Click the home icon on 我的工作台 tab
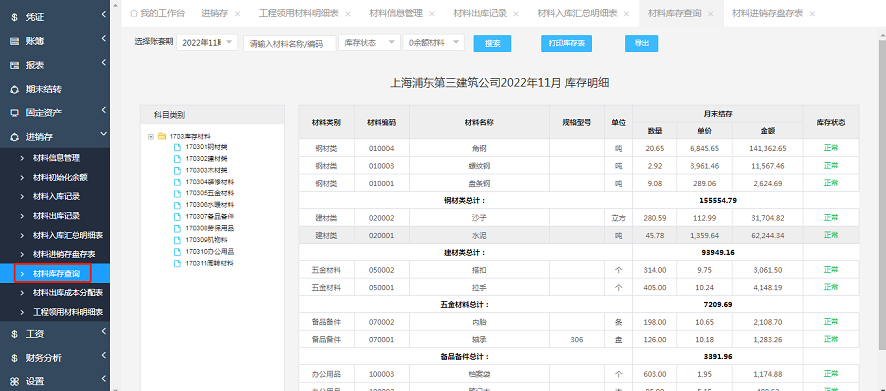This screenshot has height=391, width=886. (134, 13)
